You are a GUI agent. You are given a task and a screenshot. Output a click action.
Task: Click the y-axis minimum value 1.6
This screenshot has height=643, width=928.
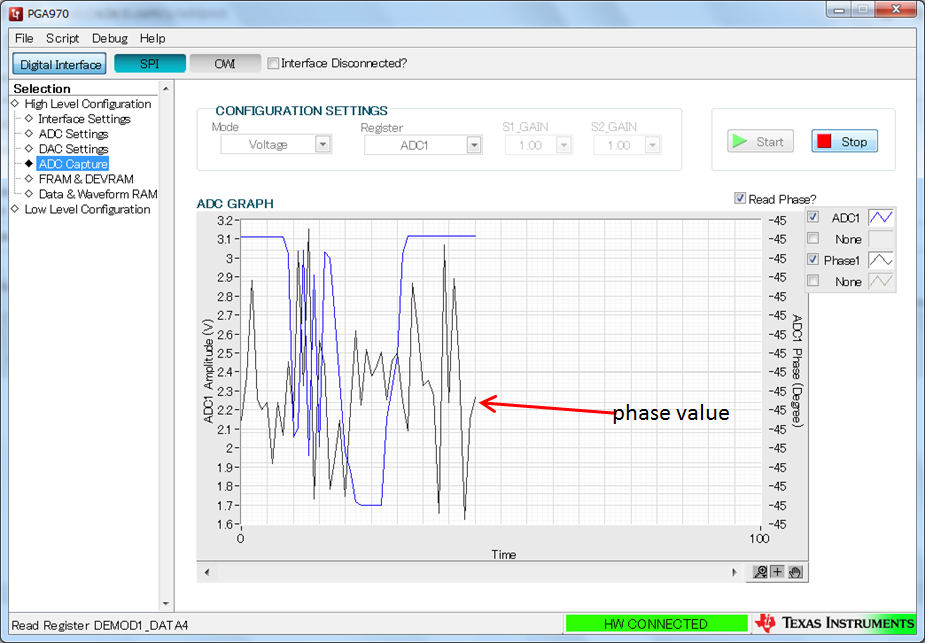225,524
